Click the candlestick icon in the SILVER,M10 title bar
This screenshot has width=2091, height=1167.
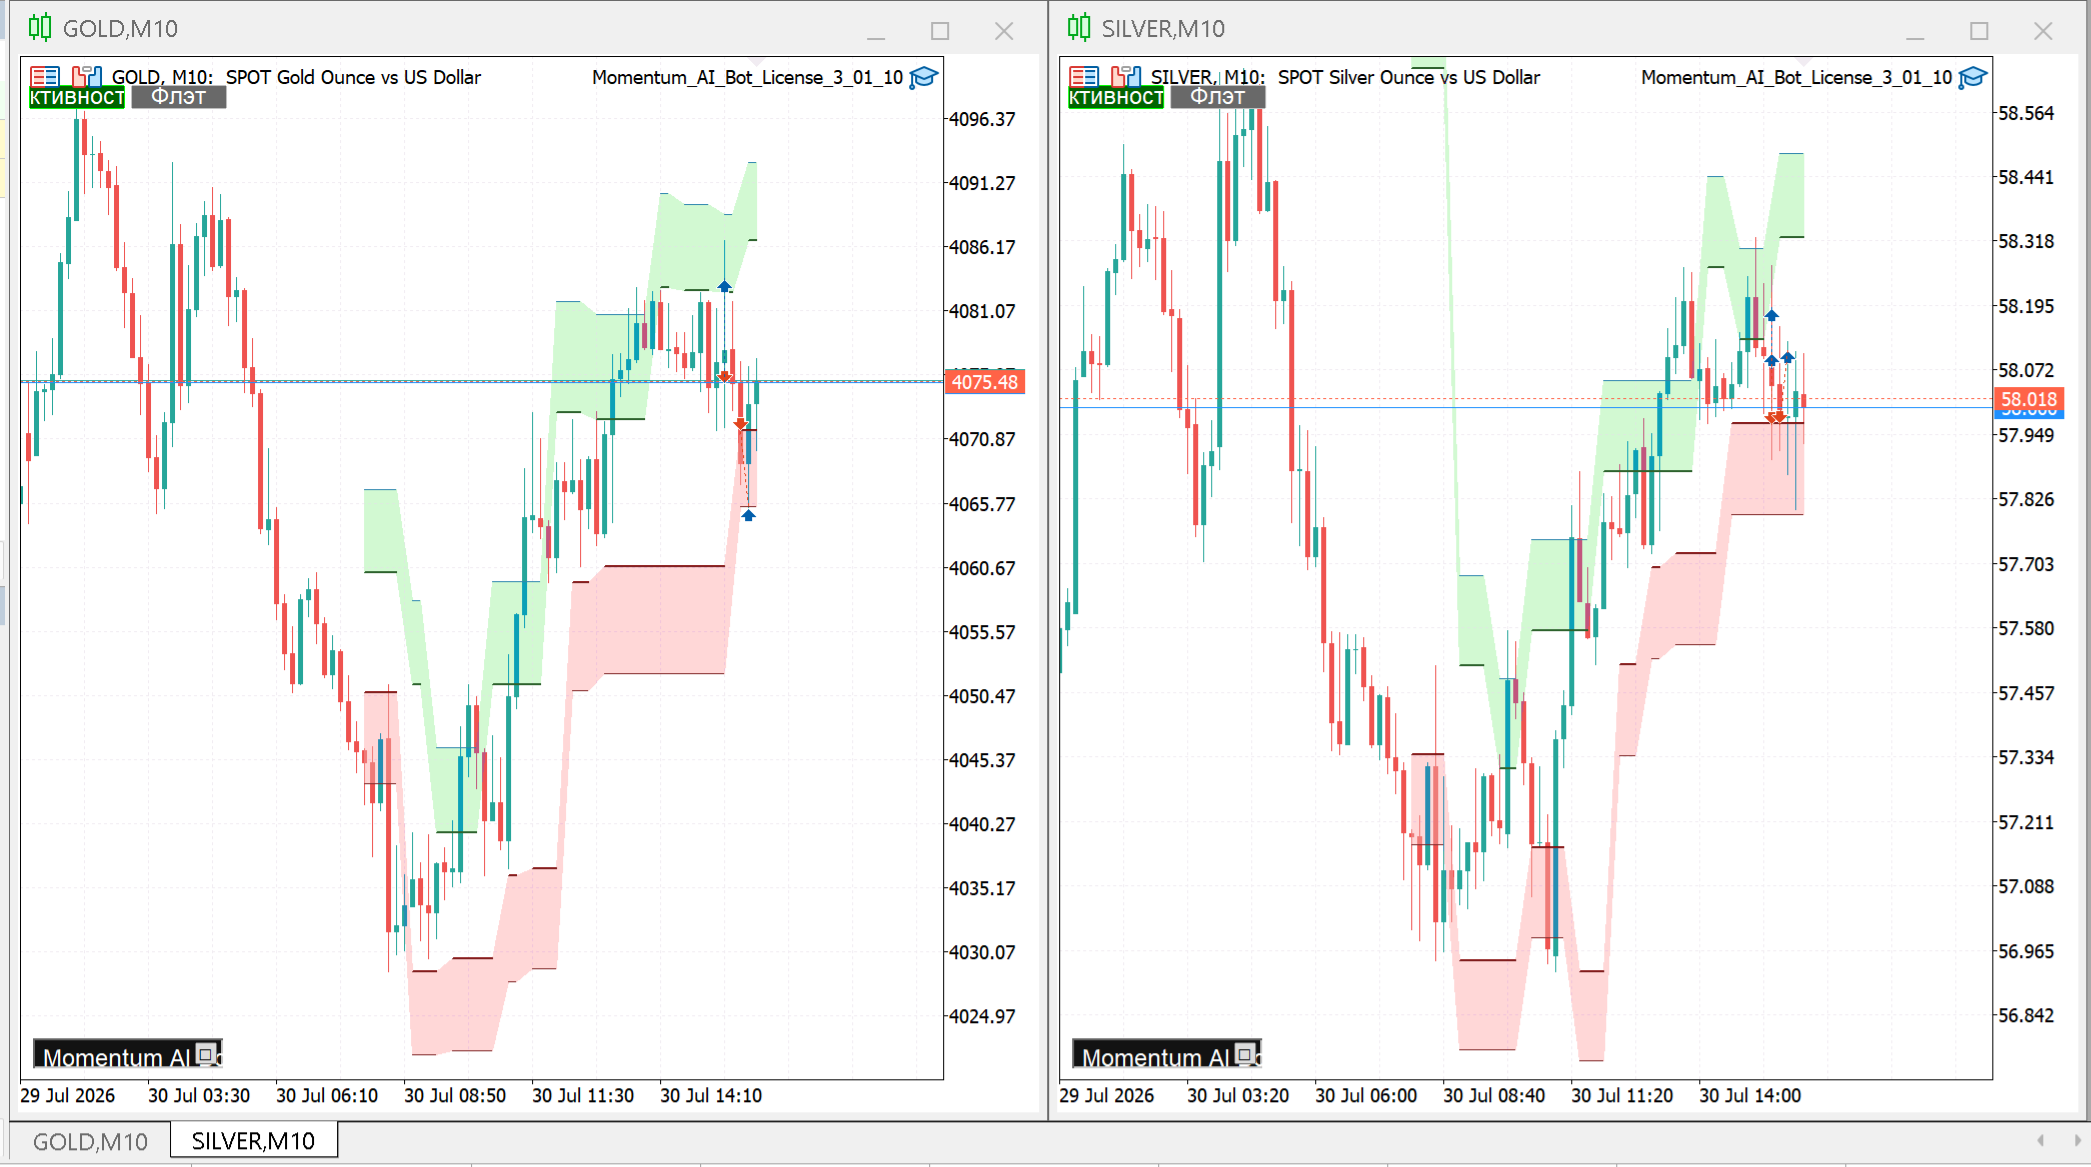(x=1079, y=28)
